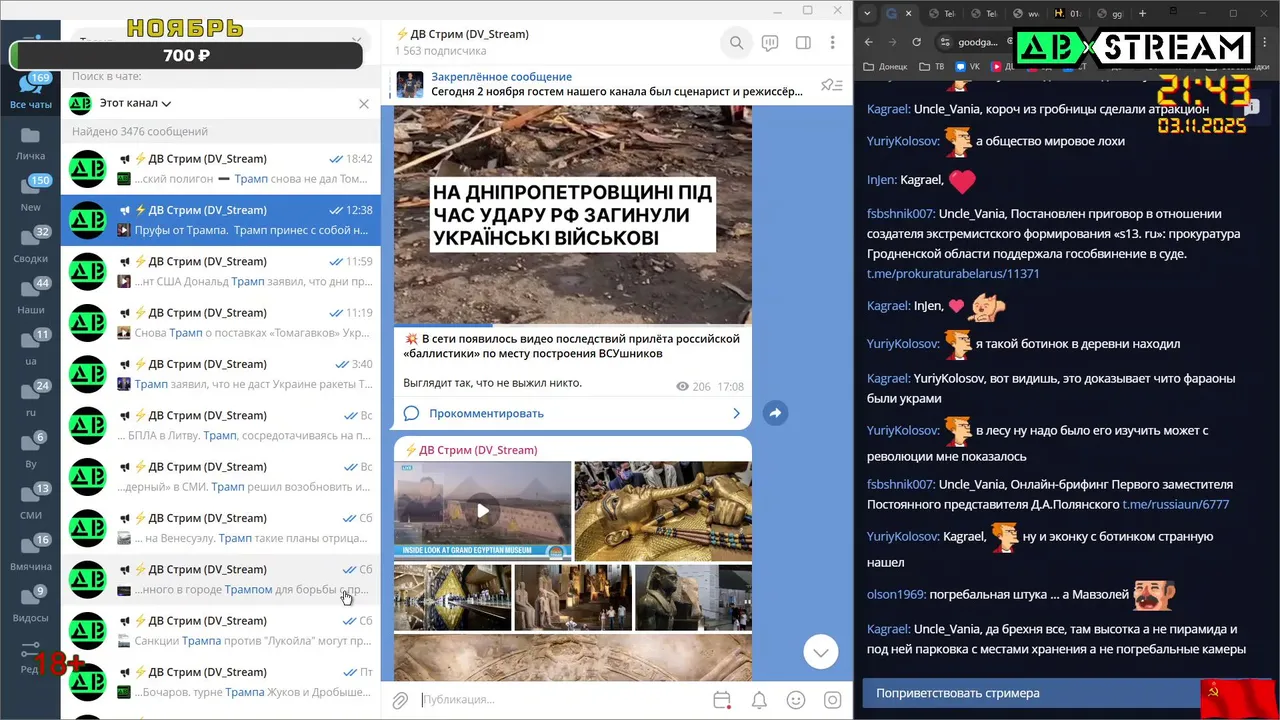Open search result from 18:42

[221, 168]
